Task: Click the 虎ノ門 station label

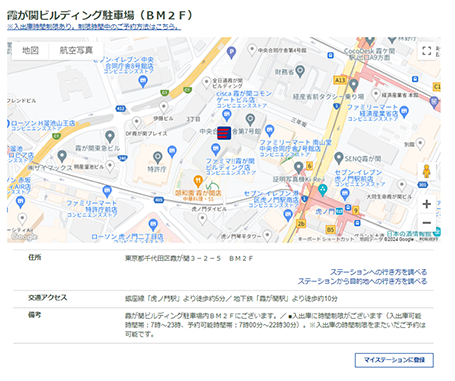Action: (325, 211)
